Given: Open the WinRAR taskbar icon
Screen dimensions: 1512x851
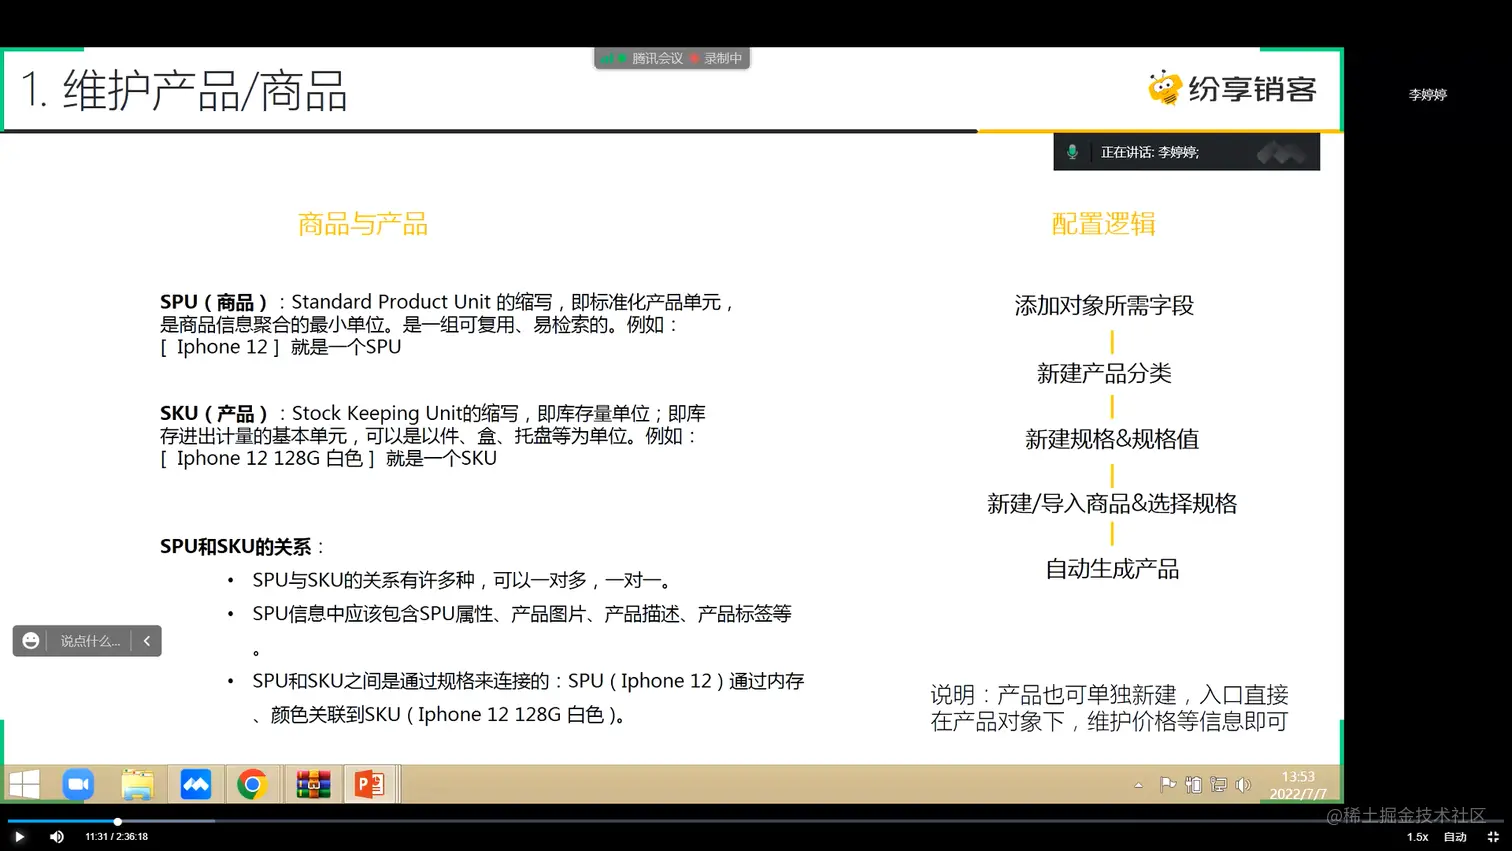Looking at the screenshot, I should coord(313,785).
